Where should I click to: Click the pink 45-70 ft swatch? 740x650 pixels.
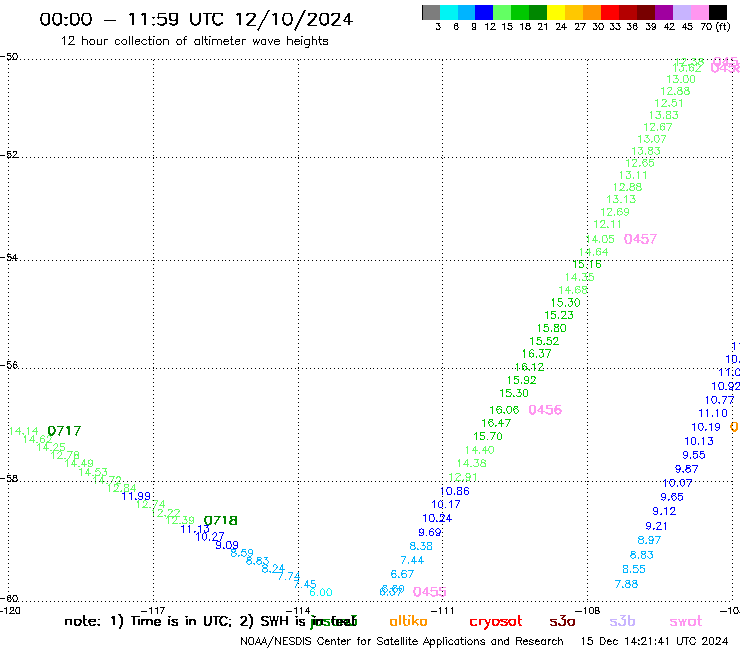pyautogui.click(x=699, y=12)
